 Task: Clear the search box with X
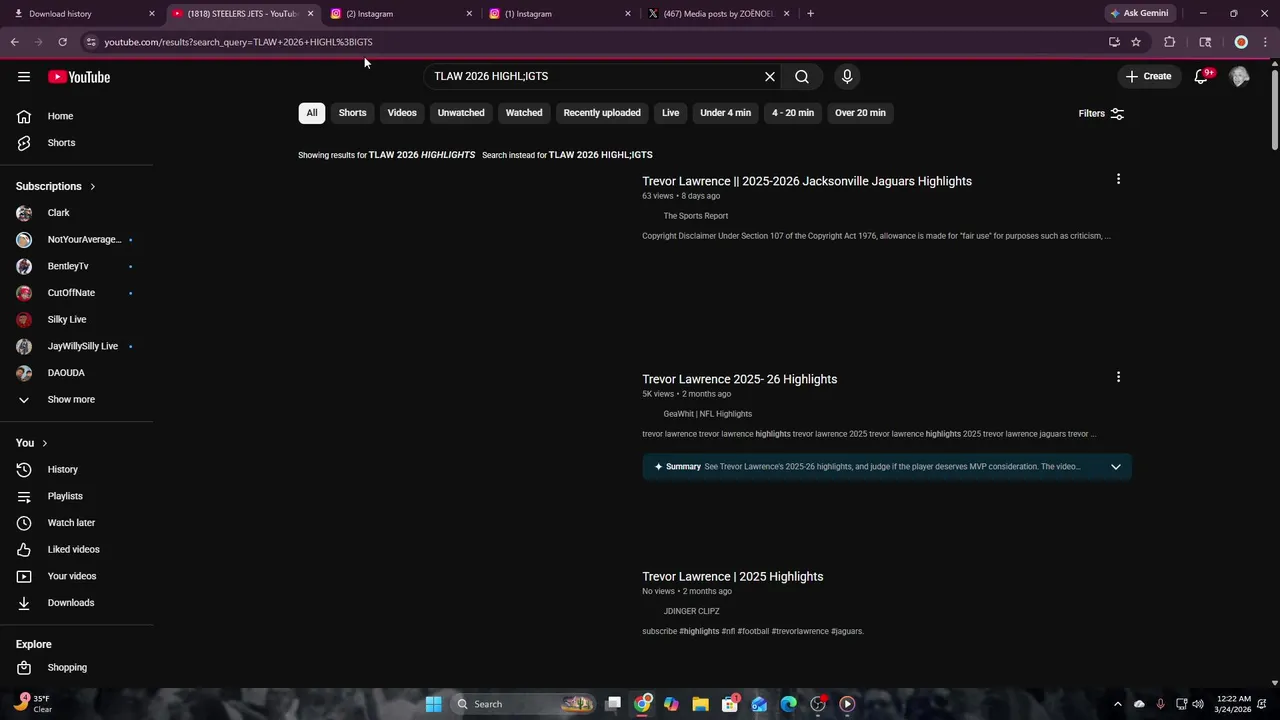[x=770, y=76]
